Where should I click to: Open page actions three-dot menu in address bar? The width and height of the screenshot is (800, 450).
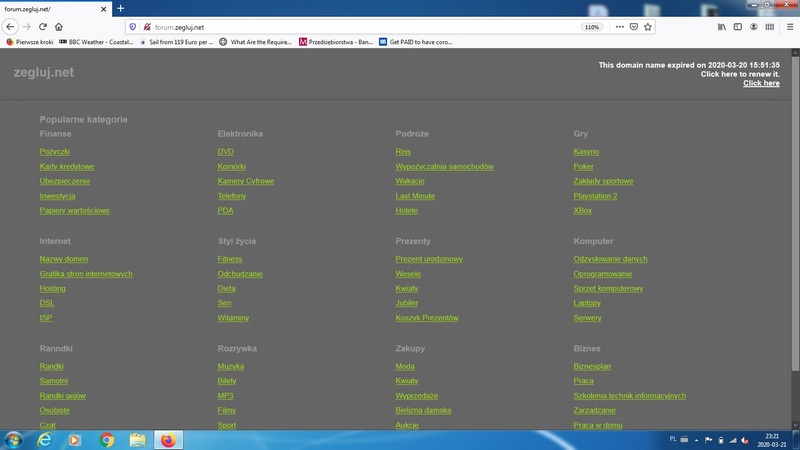coord(619,27)
